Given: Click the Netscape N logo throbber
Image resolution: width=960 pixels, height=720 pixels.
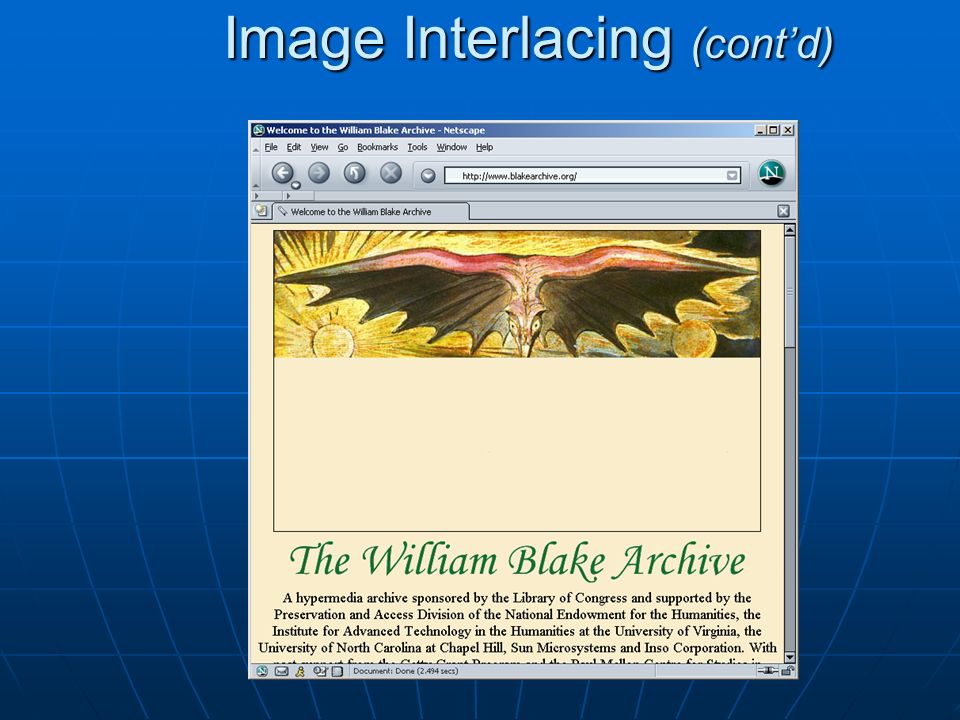Looking at the screenshot, I should tap(771, 173).
